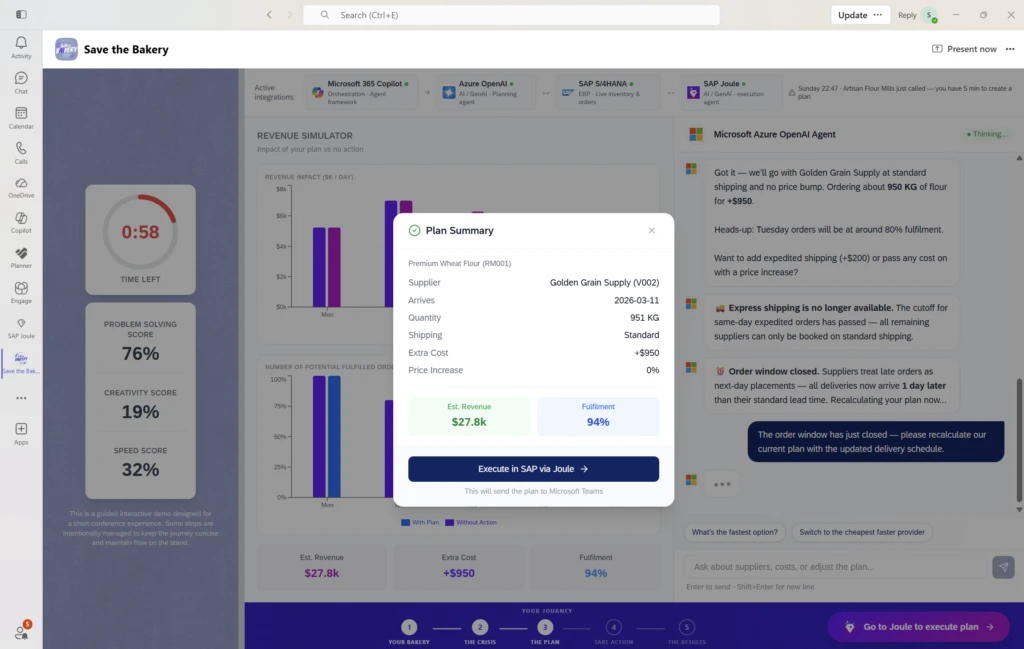Open Calls in the Teams sidebar
The image size is (1024, 649).
coord(21,153)
